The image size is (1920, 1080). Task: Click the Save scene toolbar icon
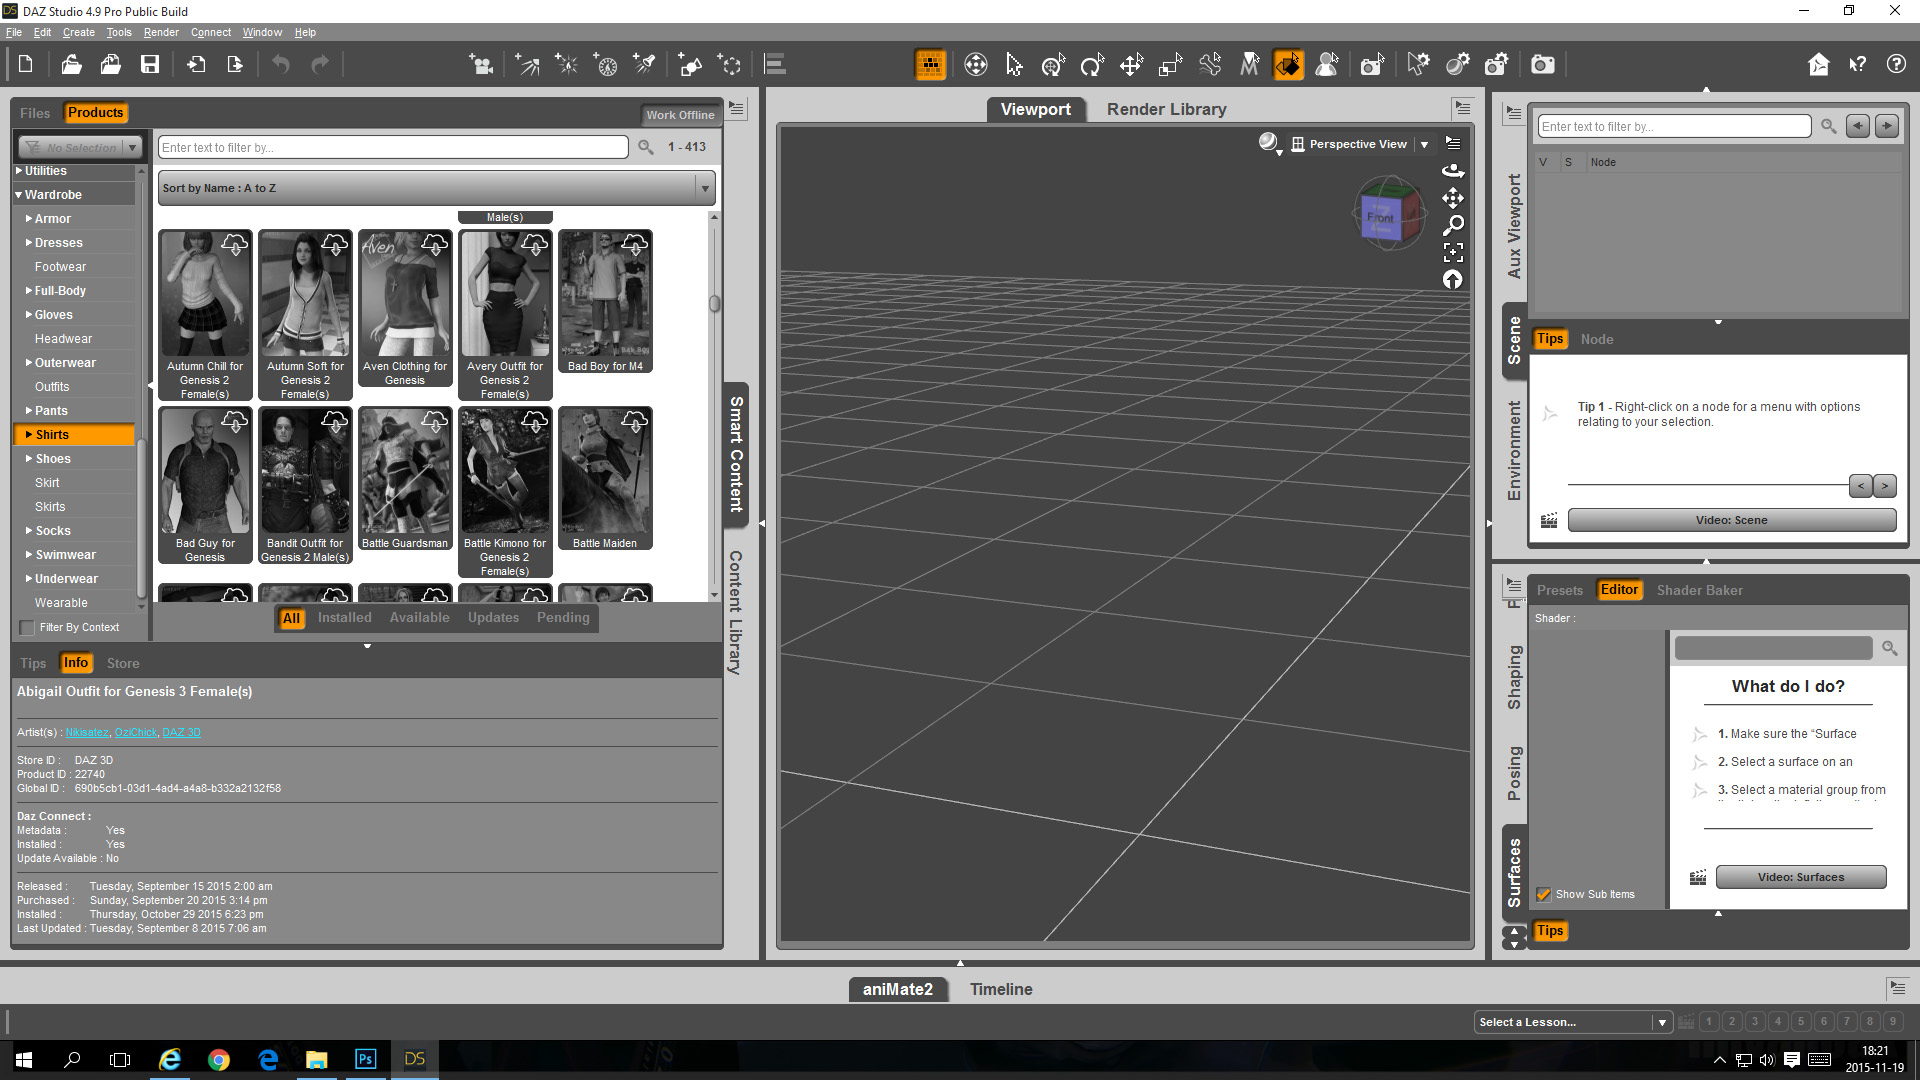(x=150, y=65)
